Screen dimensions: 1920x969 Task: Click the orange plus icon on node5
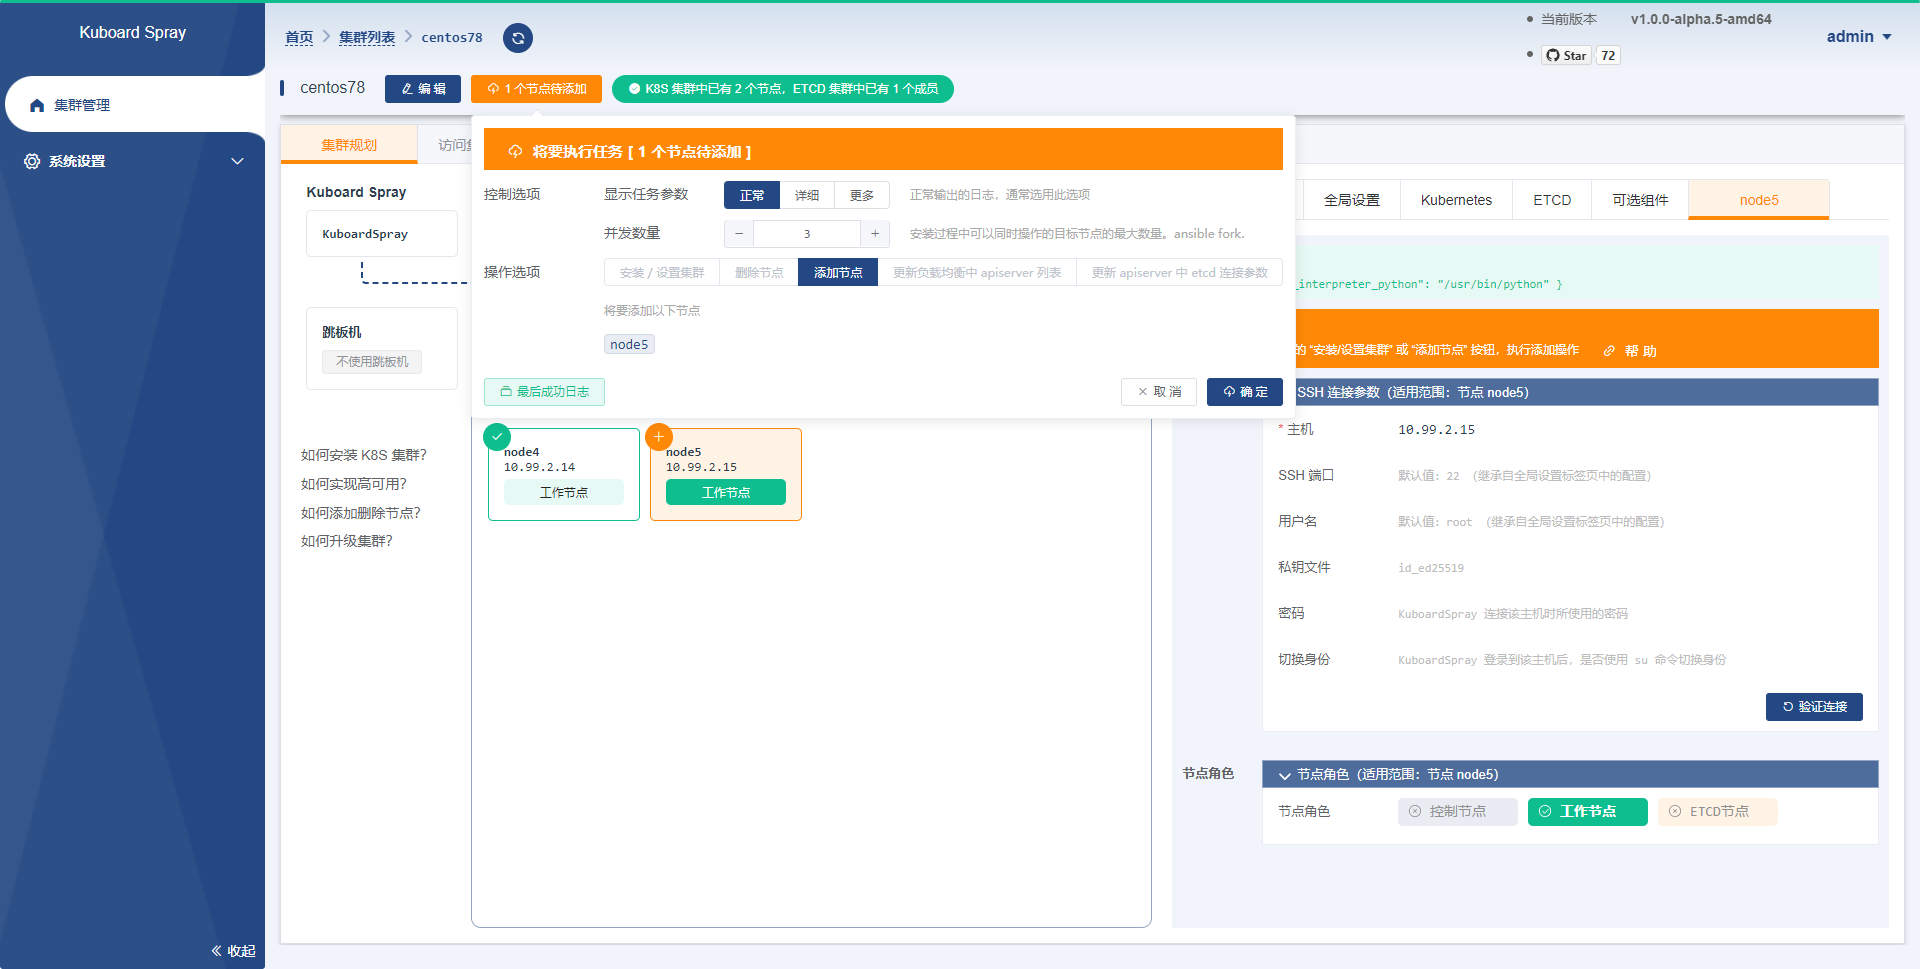pyautogui.click(x=659, y=437)
